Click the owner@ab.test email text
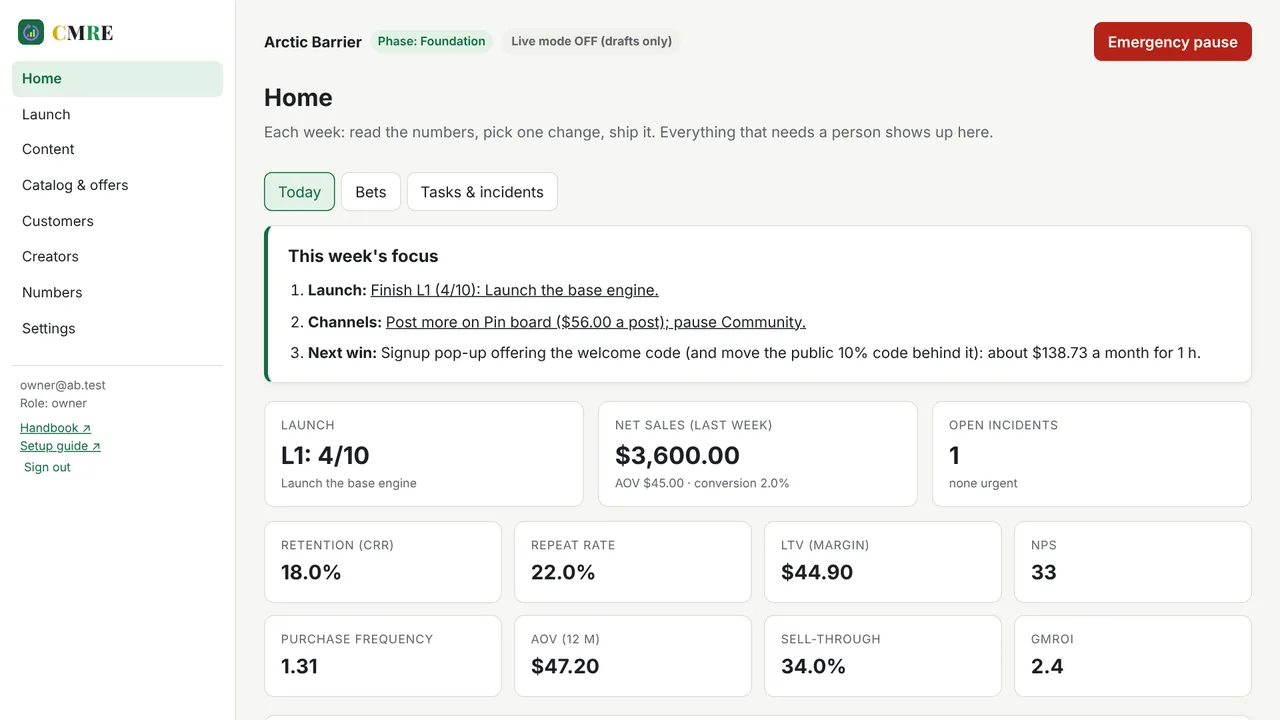The height and width of the screenshot is (720, 1280). [x=63, y=385]
